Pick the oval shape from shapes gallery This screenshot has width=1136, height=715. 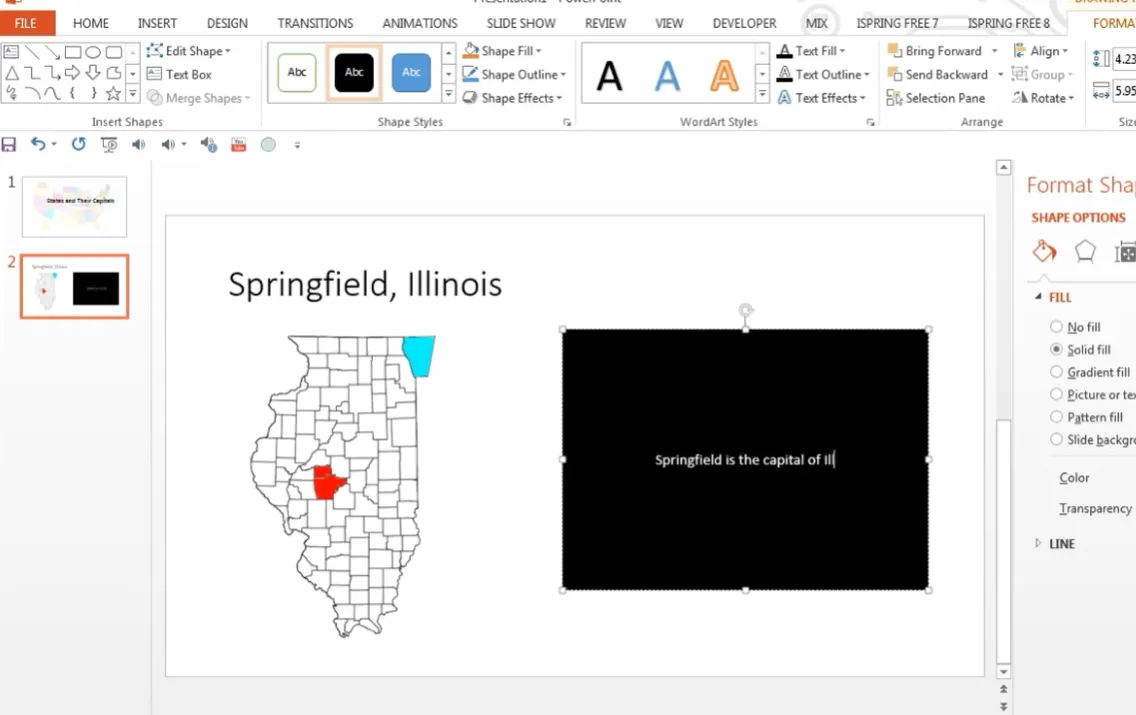pyautogui.click(x=93, y=52)
